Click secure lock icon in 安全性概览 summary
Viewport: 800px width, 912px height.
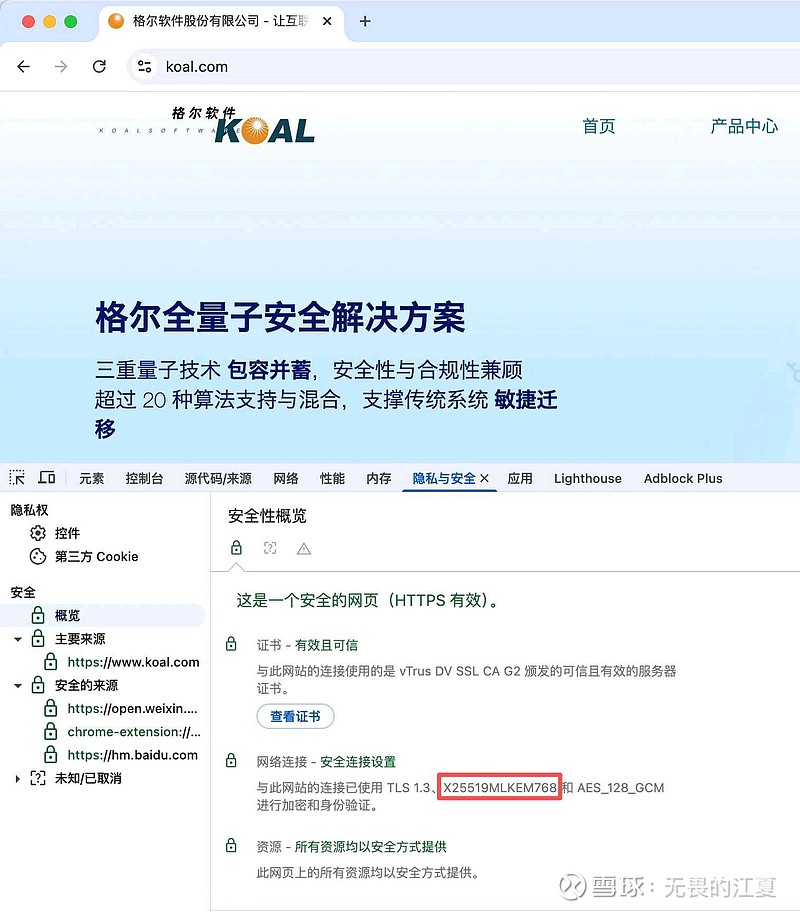point(236,547)
